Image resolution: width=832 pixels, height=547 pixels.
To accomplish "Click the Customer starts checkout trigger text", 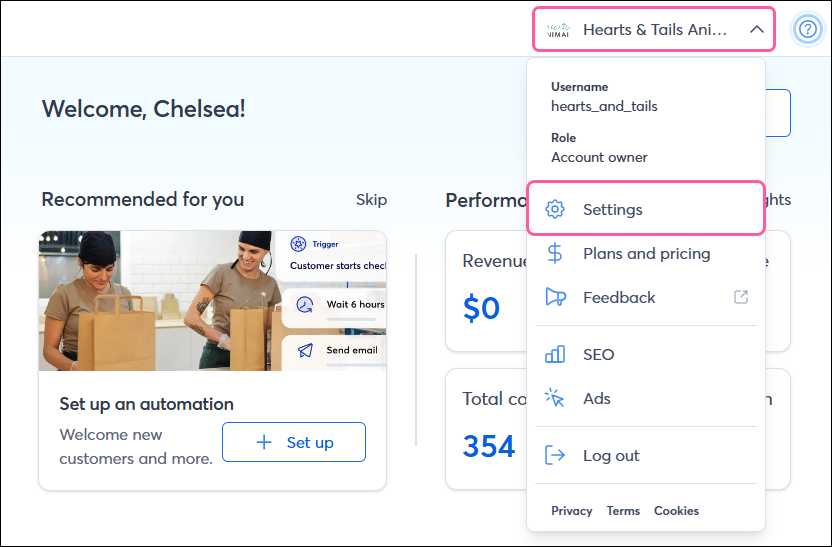I will [x=337, y=266].
